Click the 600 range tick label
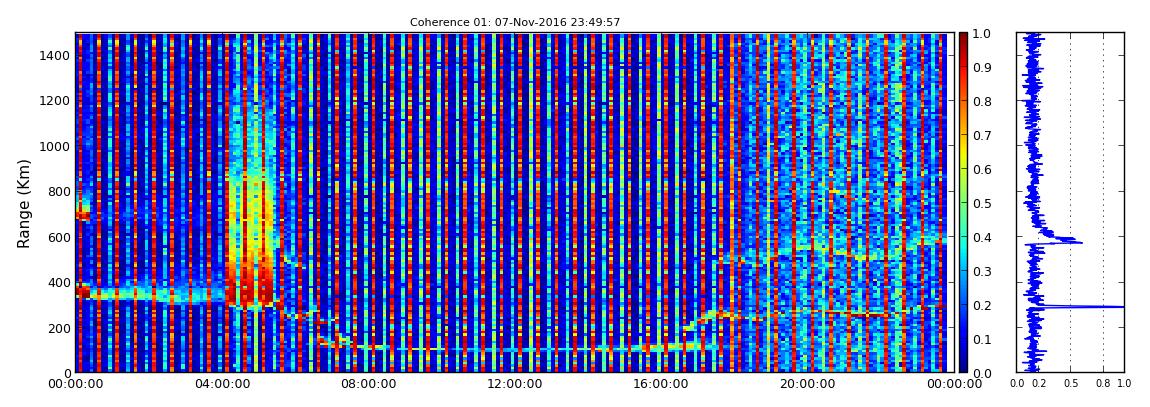Image resolution: width=1150 pixels, height=407 pixels. (59, 237)
